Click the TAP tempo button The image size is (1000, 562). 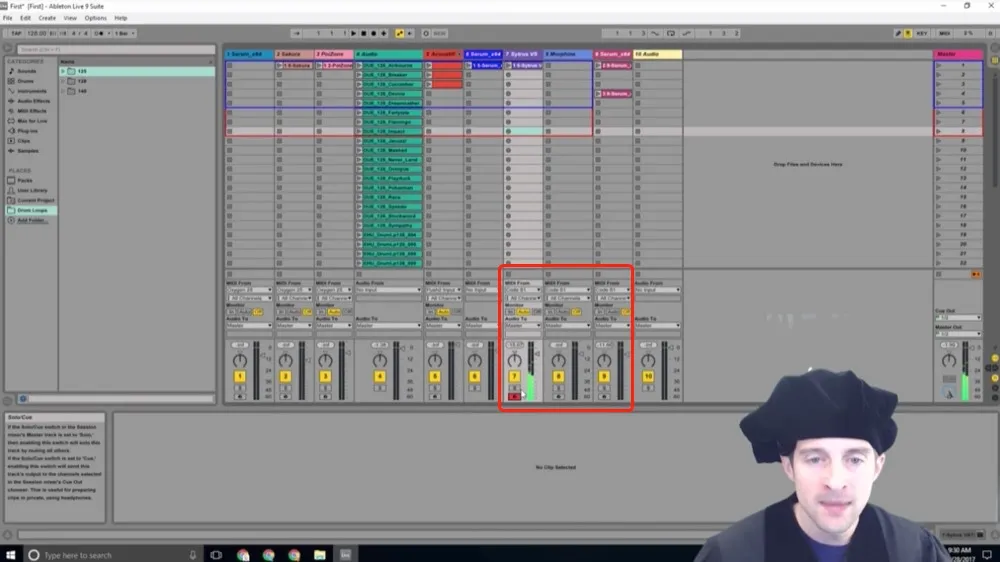[x=16, y=33]
